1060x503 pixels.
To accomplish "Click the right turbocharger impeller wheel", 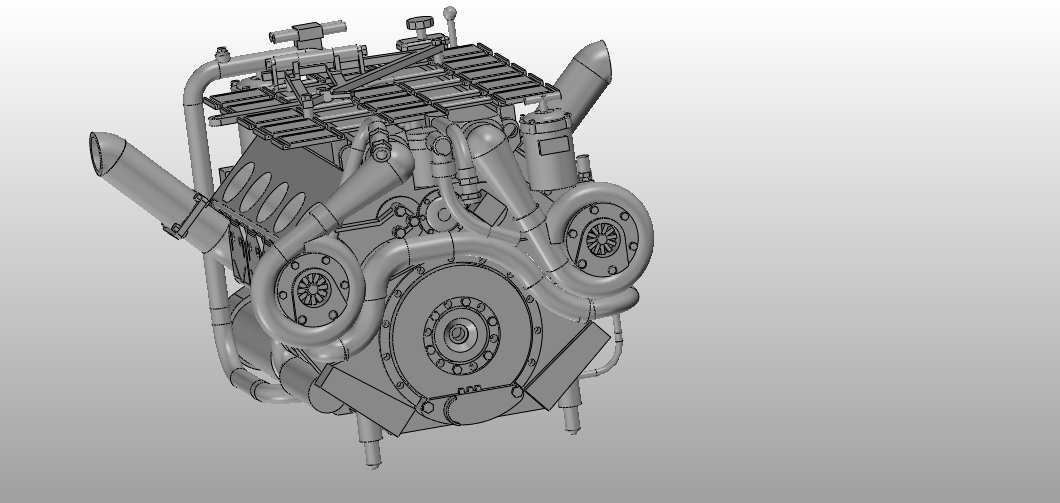I will [601, 239].
